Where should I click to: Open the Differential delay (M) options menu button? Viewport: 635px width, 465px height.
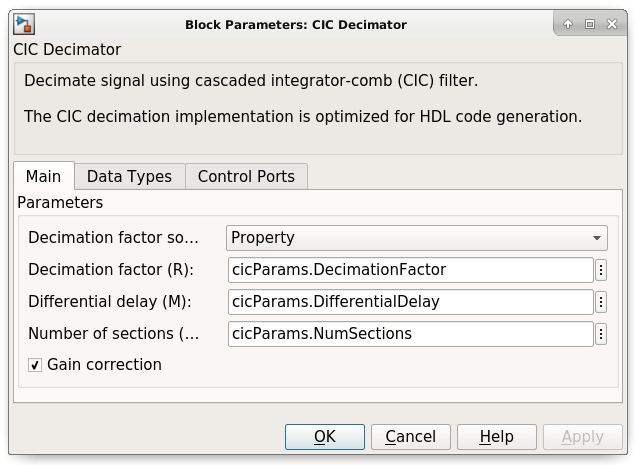(601, 302)
